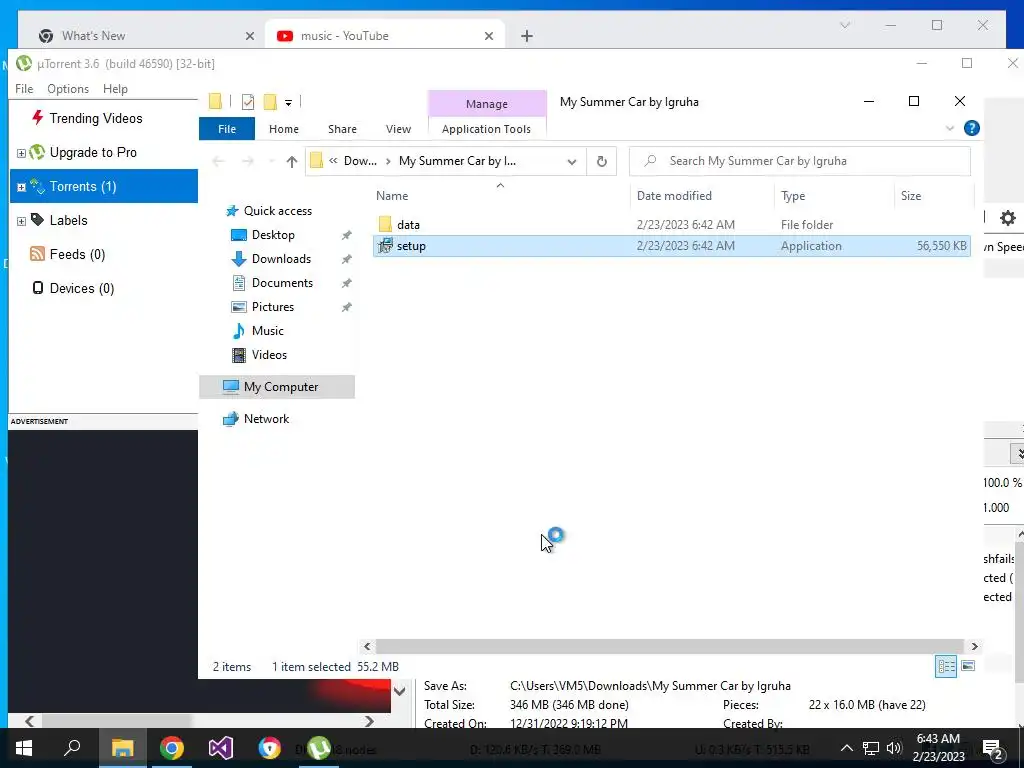The image size is (1024, 768).
Task: Expand the Explorer ribbon chevron
Action: coord(950,128)
